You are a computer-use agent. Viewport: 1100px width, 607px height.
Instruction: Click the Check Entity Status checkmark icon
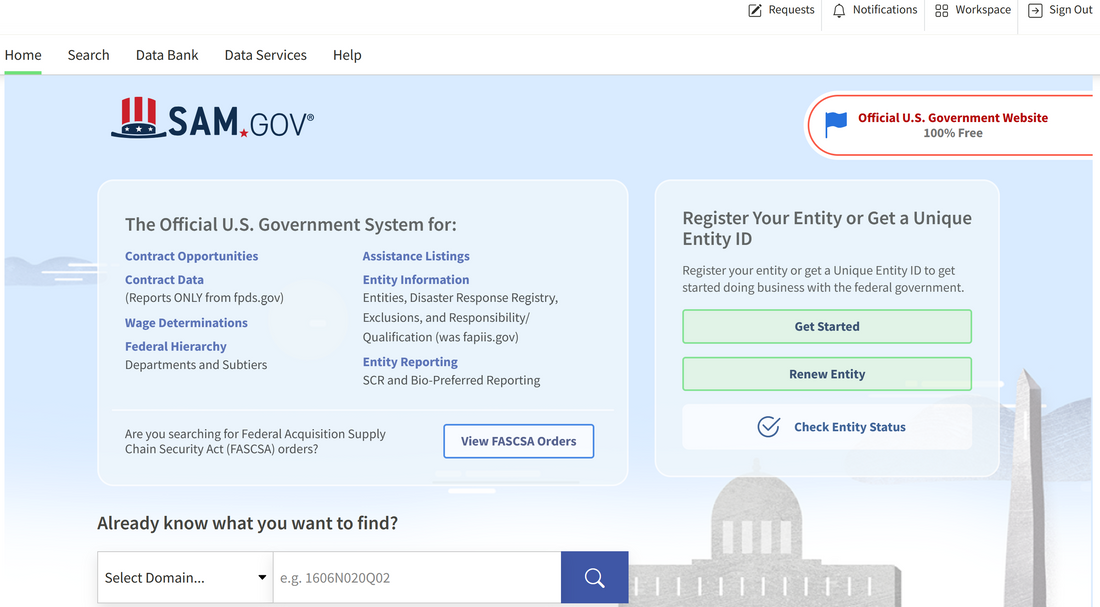pyautogui.click(x=768, y=427)
